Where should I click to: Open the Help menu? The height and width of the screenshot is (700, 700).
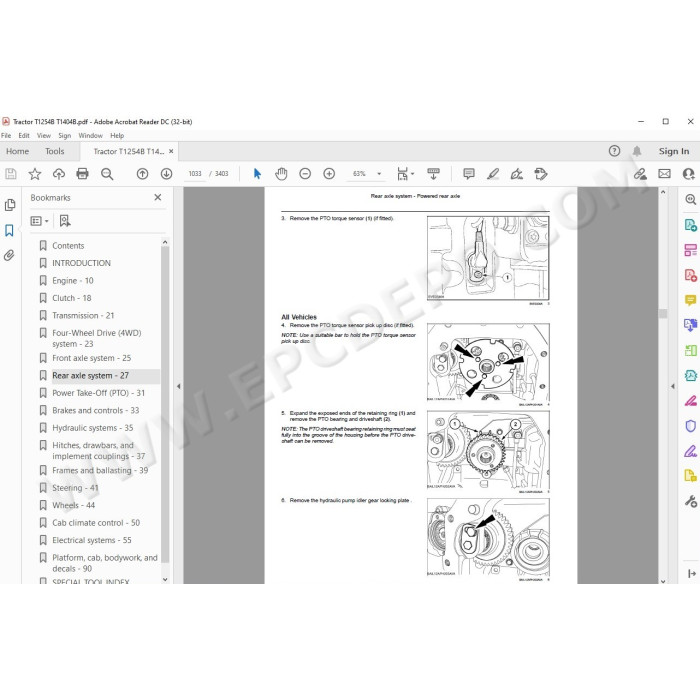pos(117,135)
